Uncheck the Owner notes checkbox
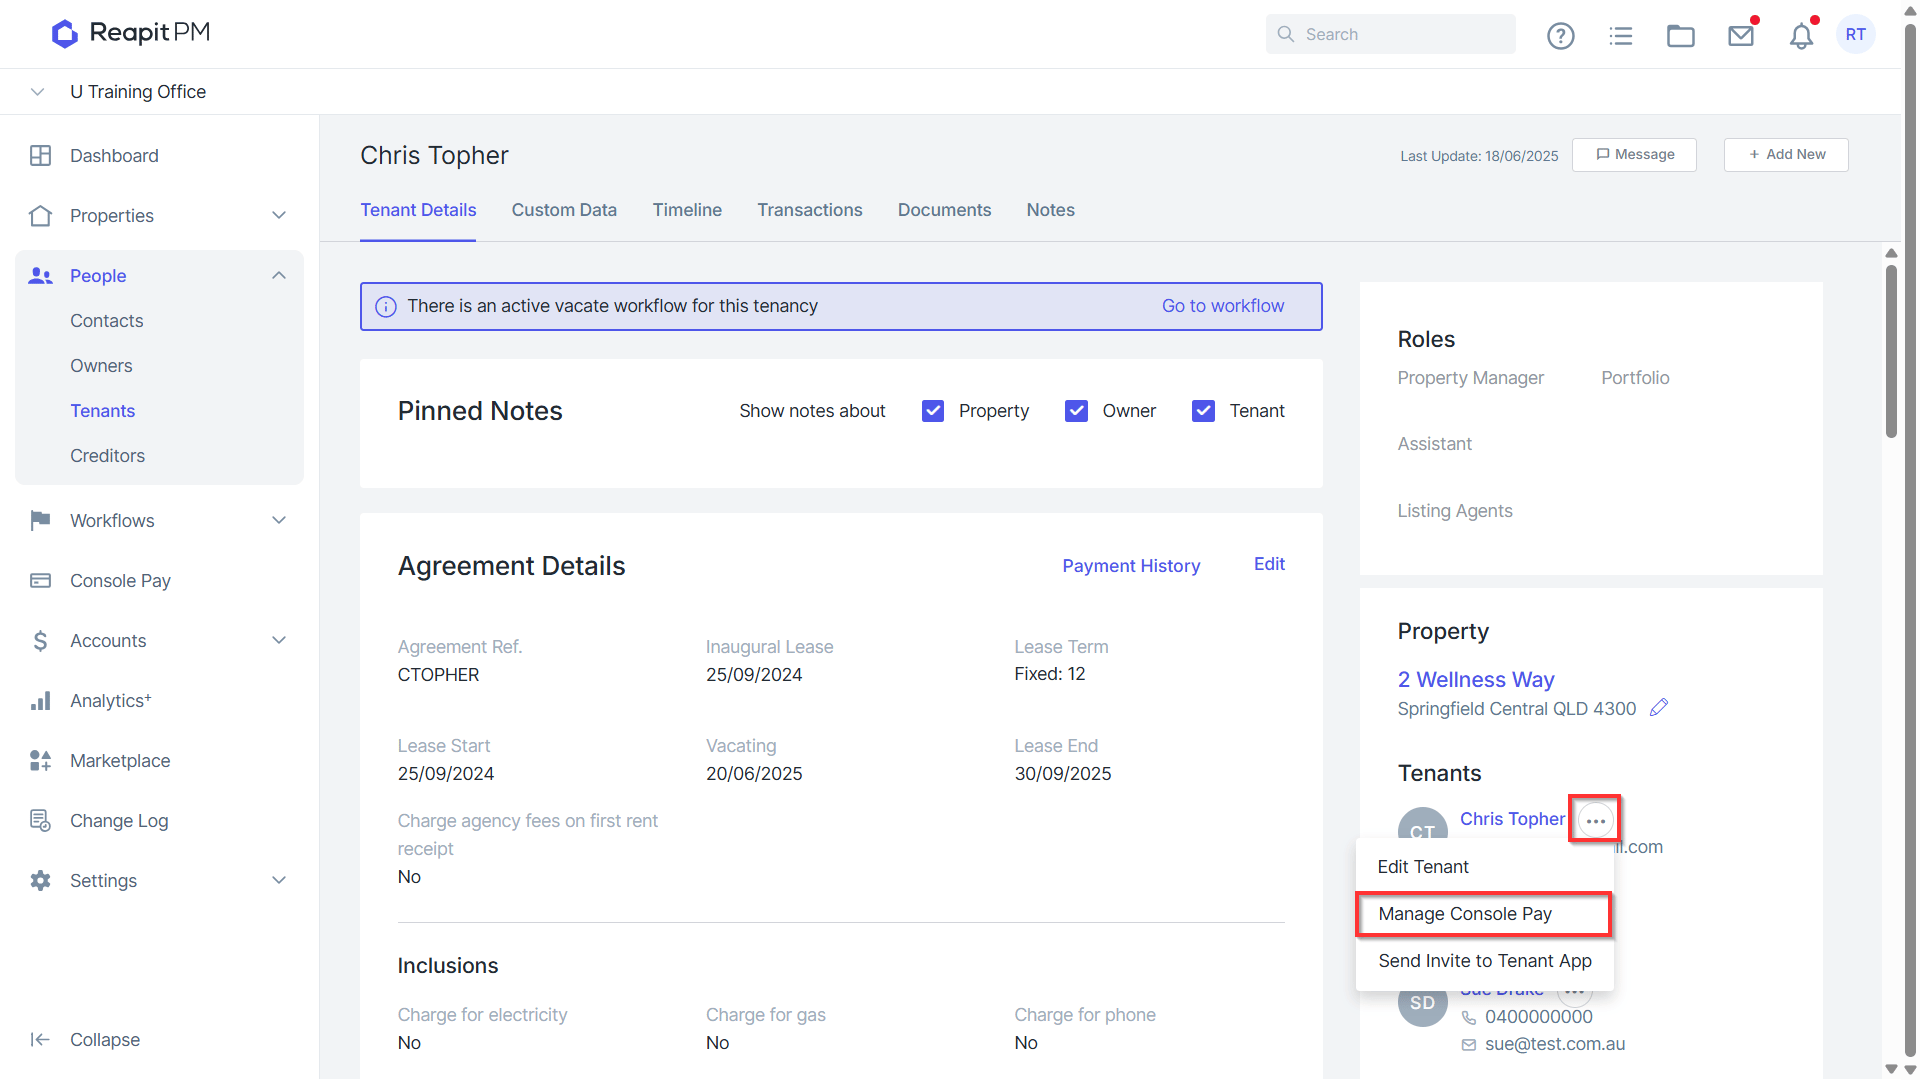The height and width of the screenshot is (1080, 1920). click(x=1076, y=411)
